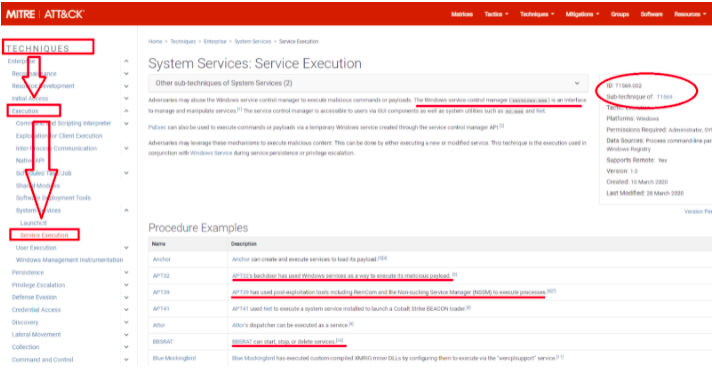Image resolution: width=712 pixels, height=376 pixels.
Task: Expand the Discovery chevron in sidebar
Action: click(126, 322)
